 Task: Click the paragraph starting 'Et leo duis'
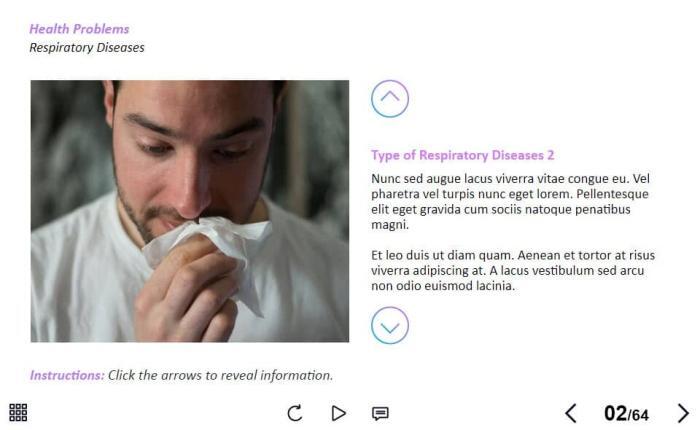[513, 271]
